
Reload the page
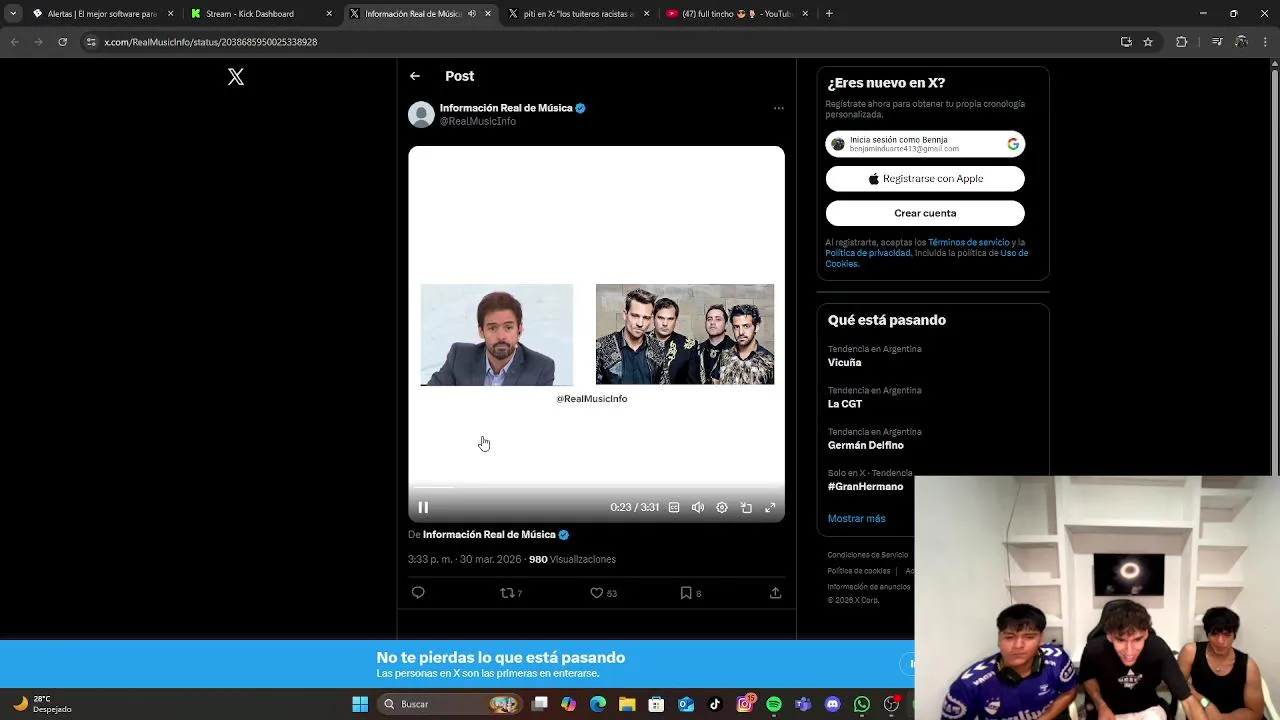[x=62, y=42]
